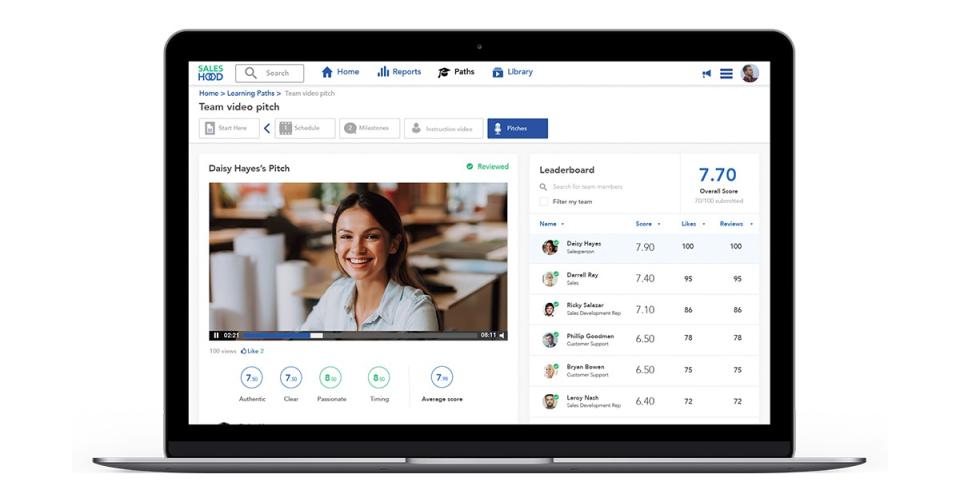
Task: Click the Passionate score circle
Action: (331, 378)
